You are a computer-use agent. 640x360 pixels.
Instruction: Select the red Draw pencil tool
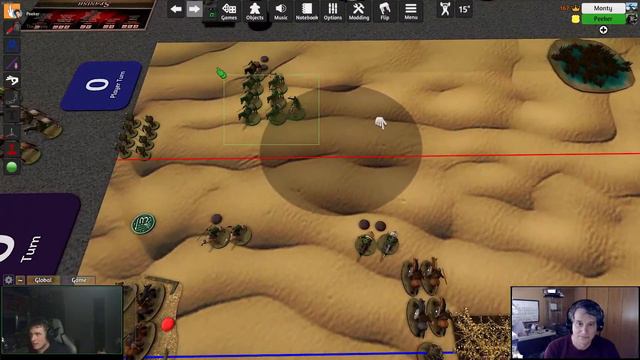click(12, 28)
